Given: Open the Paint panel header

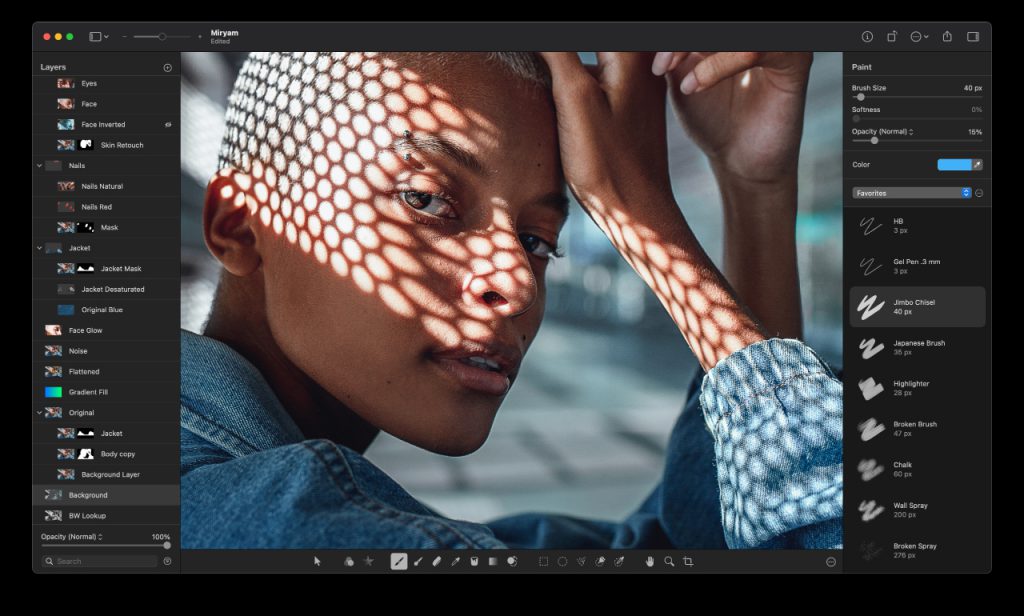Looking at the screenshot, I should [862, 66].
